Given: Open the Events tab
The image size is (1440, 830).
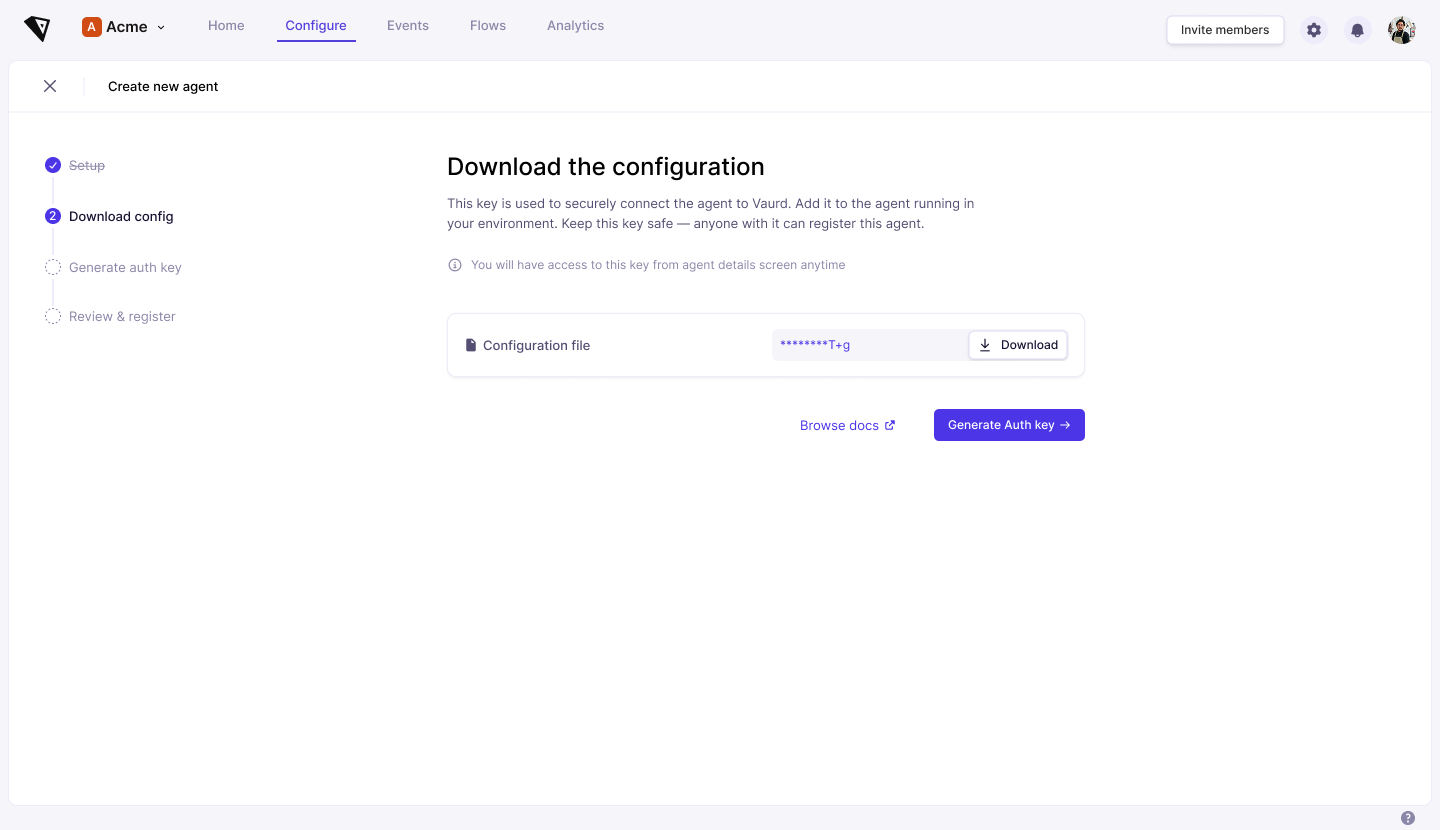Looking at the screenshot, I should click(x=408, y=26).
